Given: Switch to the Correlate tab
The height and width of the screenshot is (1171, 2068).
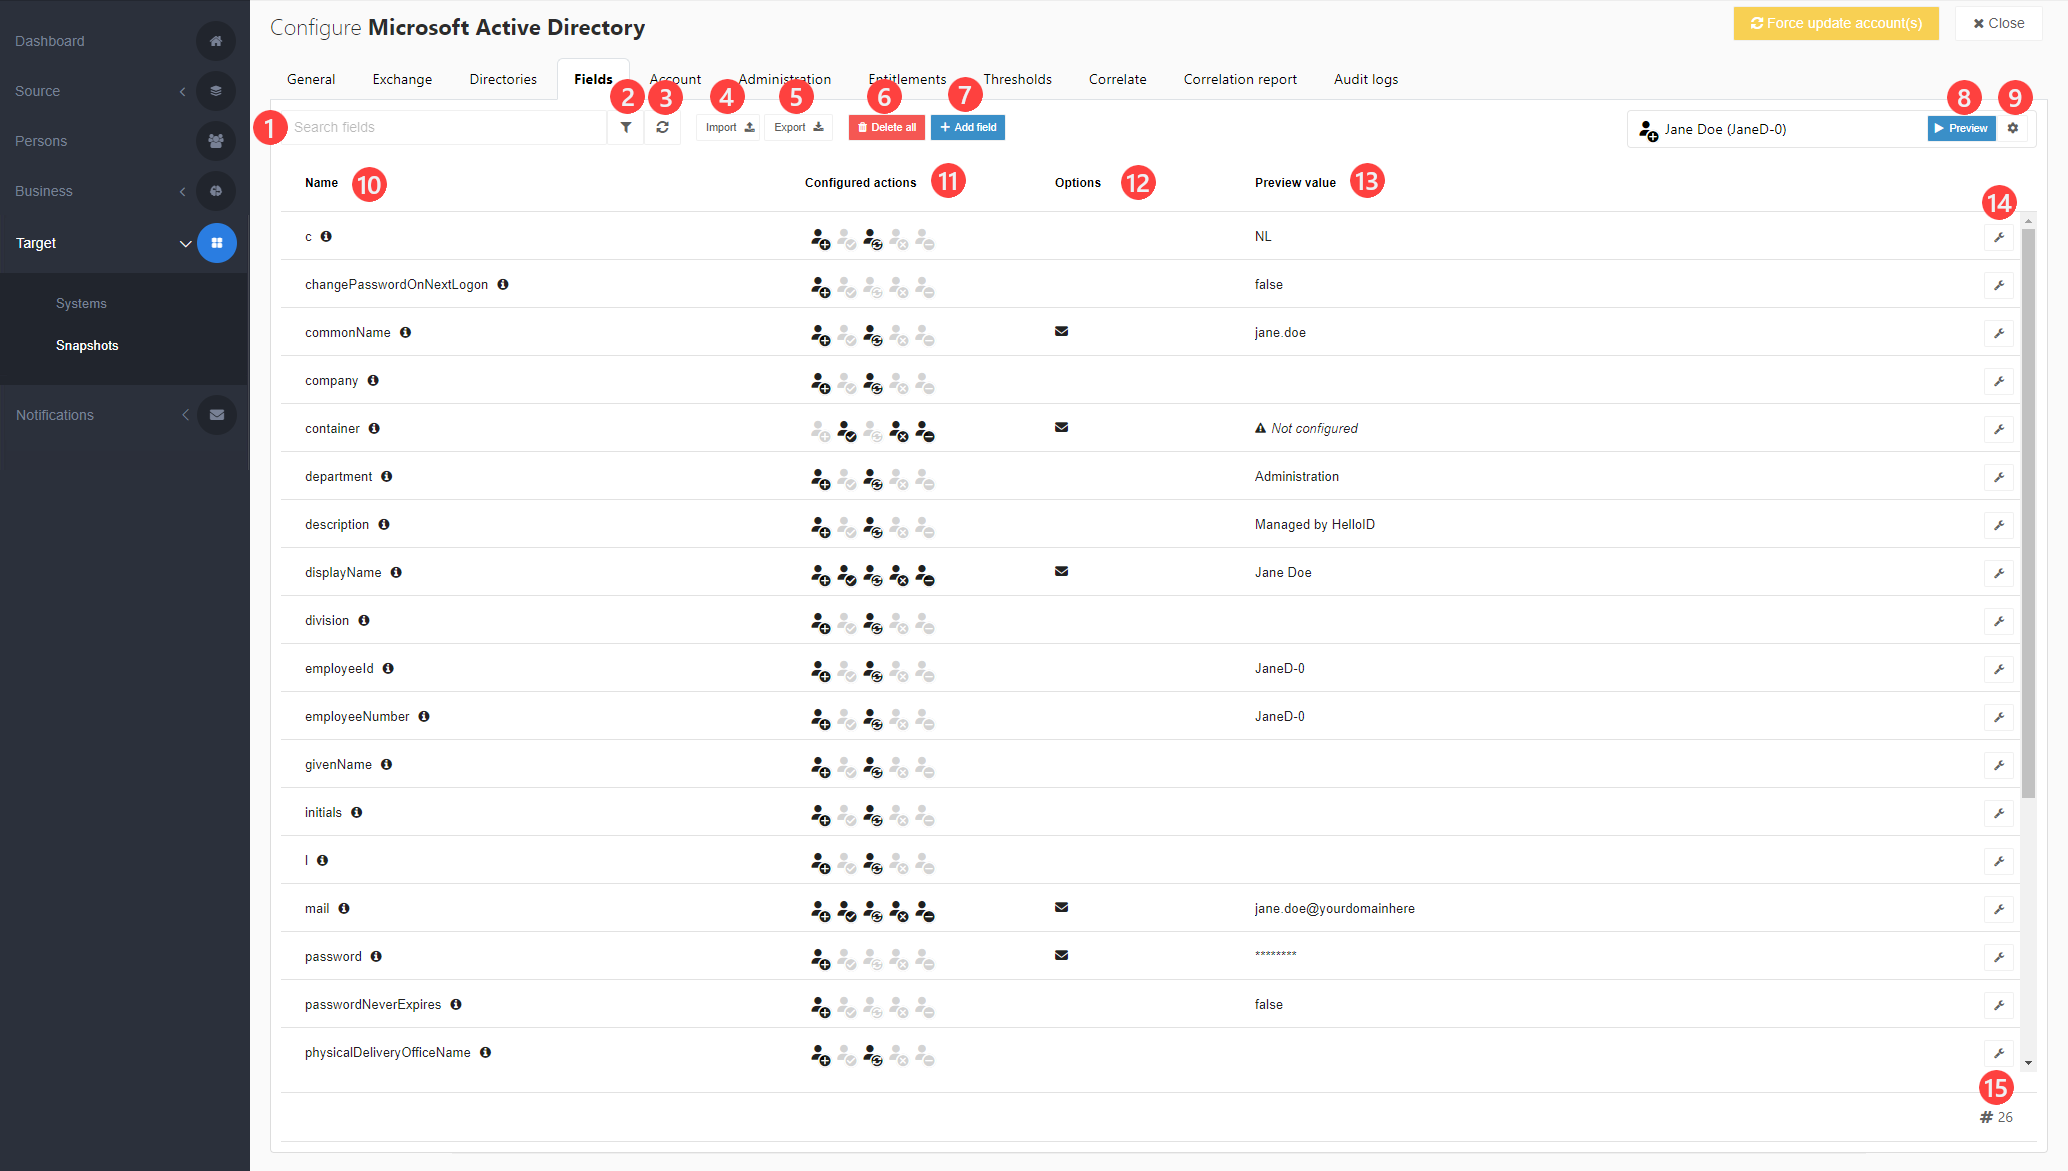Looking at the screenshot, I should click(1116, 78).
